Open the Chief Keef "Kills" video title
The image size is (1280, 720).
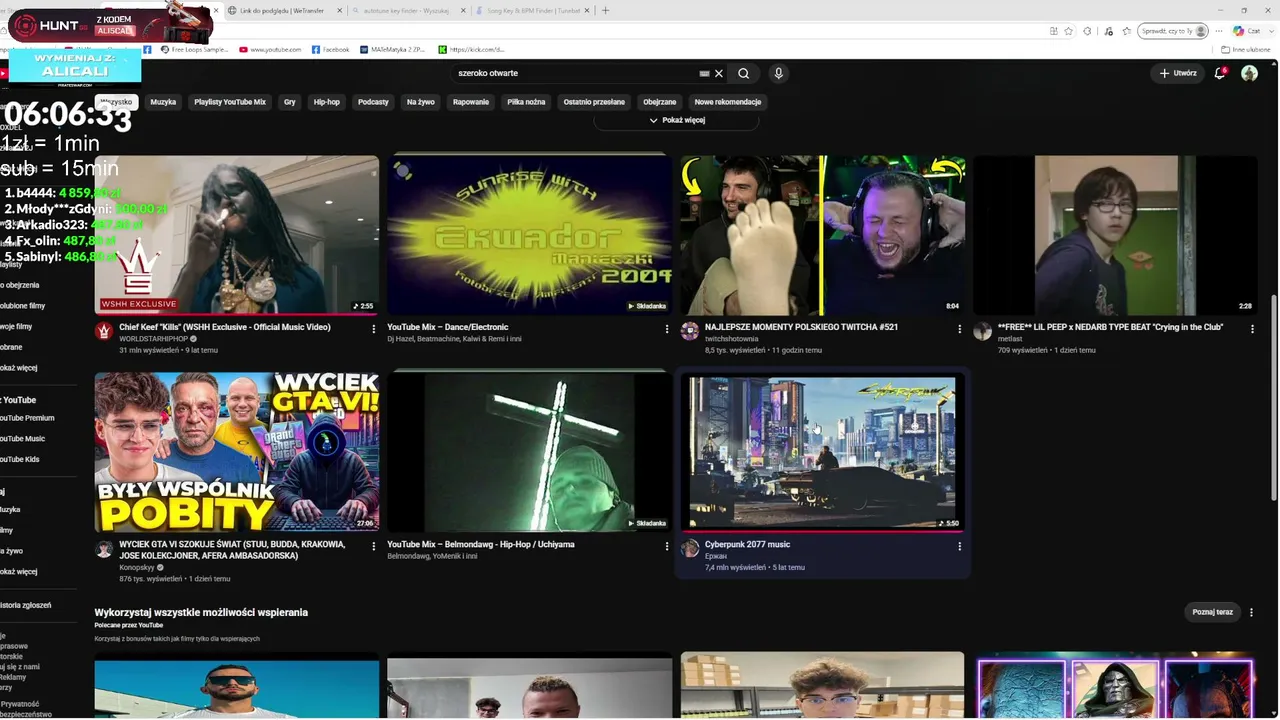coord(224,327)
